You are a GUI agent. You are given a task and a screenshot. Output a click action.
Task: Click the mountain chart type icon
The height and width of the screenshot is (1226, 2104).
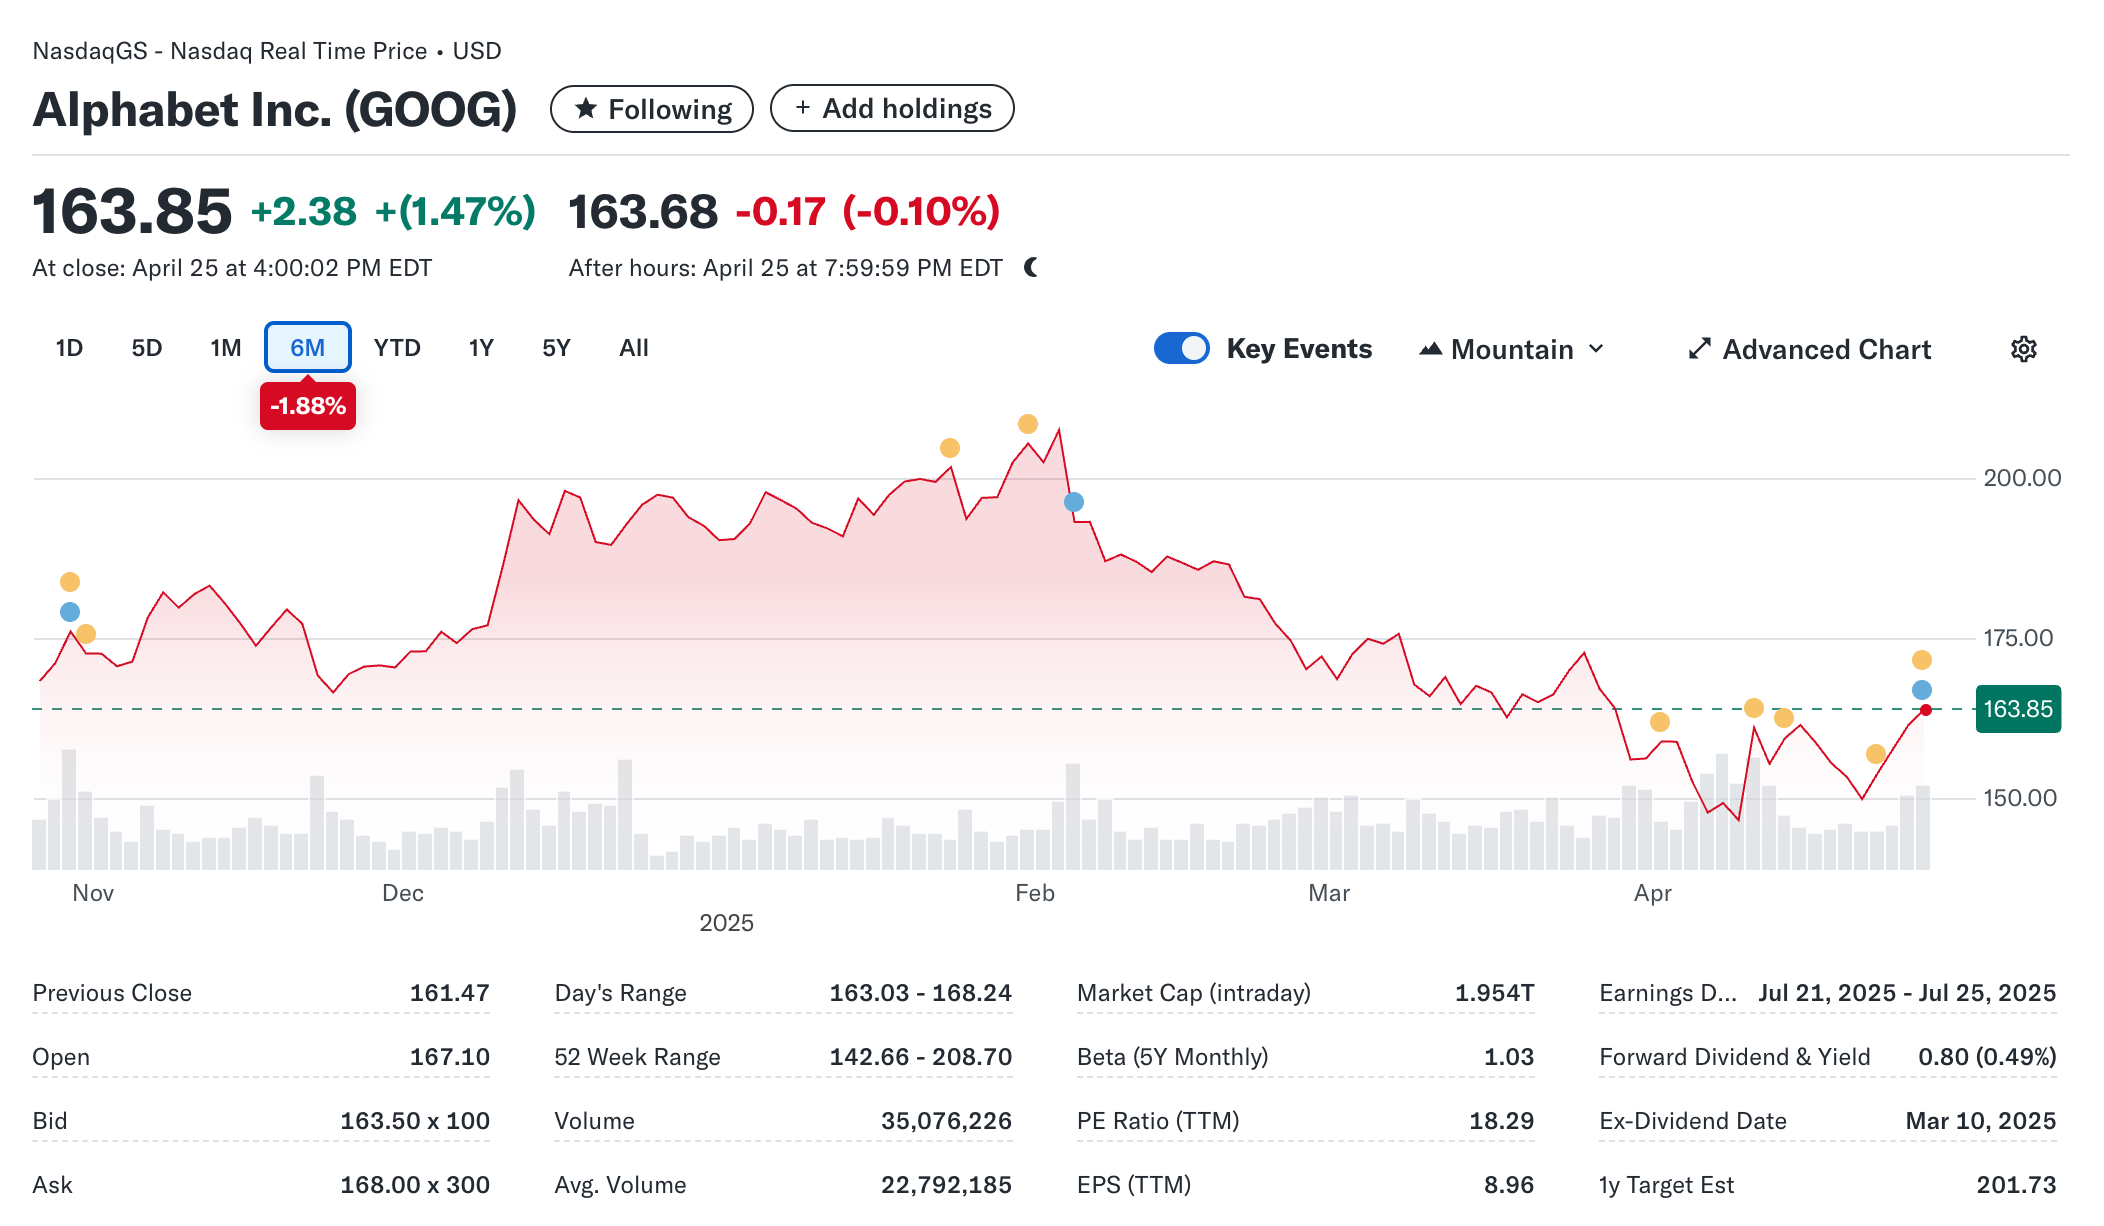pyautogui.click(x=1430, y=349)
